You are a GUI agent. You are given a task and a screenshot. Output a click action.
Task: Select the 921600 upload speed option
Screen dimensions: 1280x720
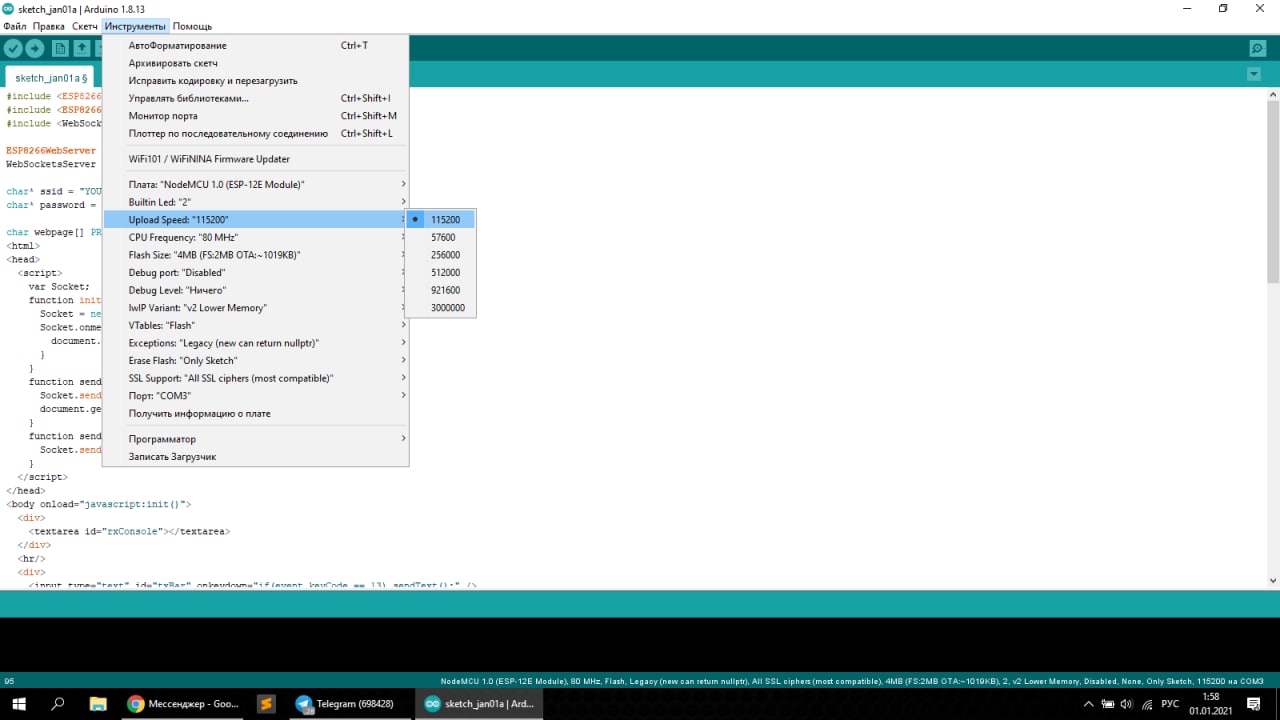point(441,290)
